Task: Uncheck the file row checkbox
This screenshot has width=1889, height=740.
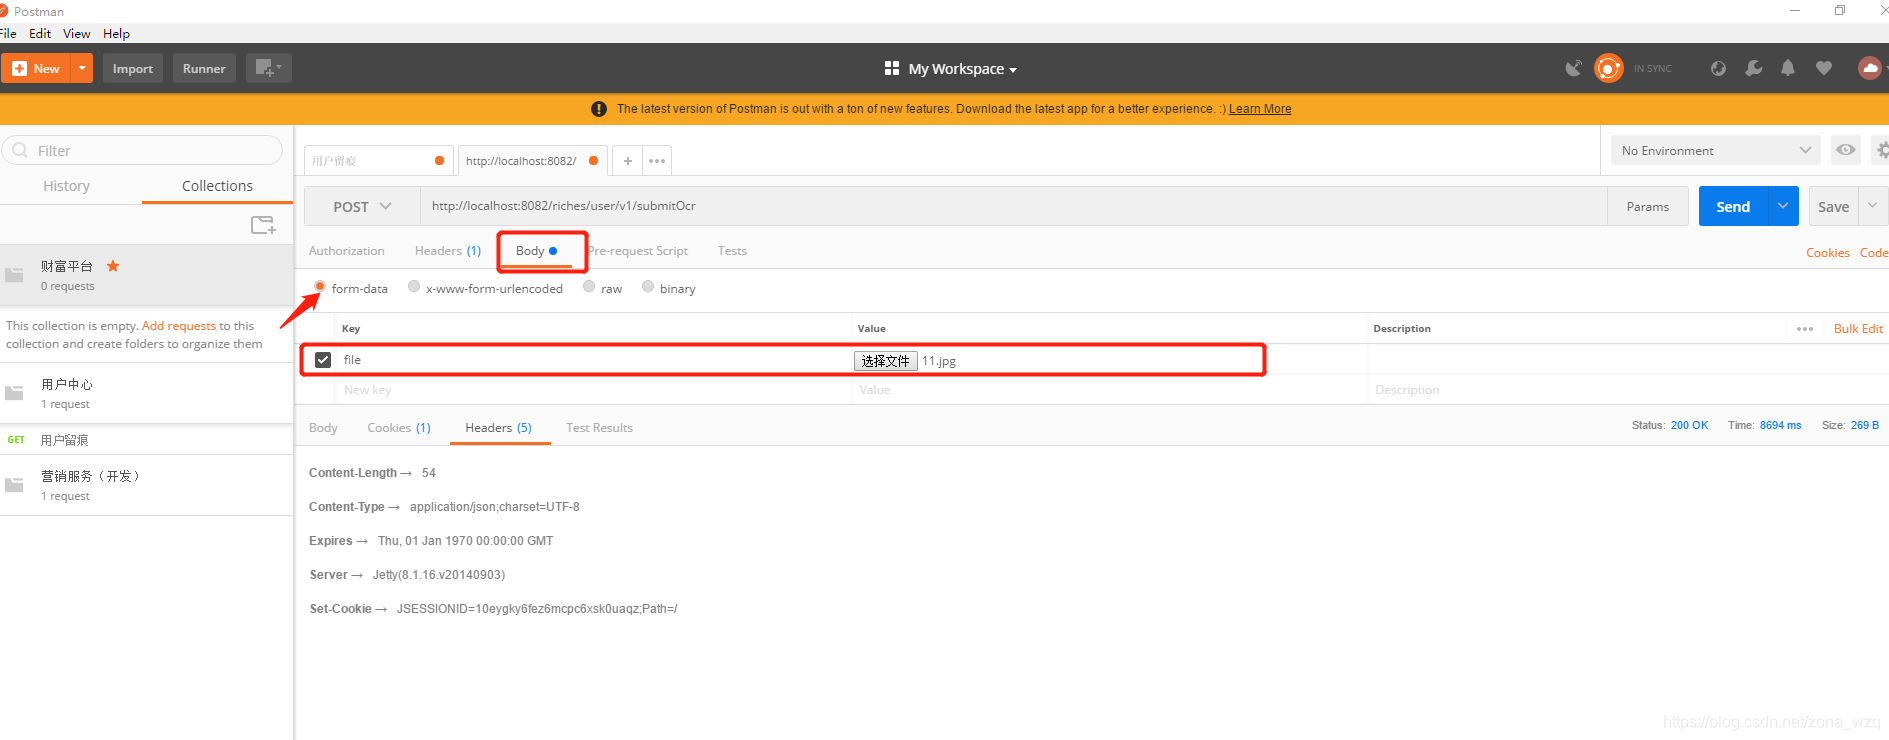Action: pos(323,360)
